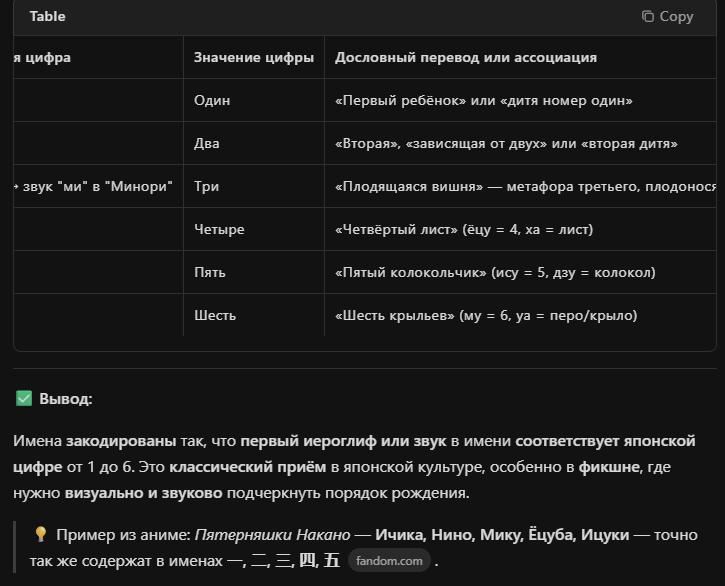Click the Два cell in the table
Screen dimensions: 725x586
click(207, 144)
